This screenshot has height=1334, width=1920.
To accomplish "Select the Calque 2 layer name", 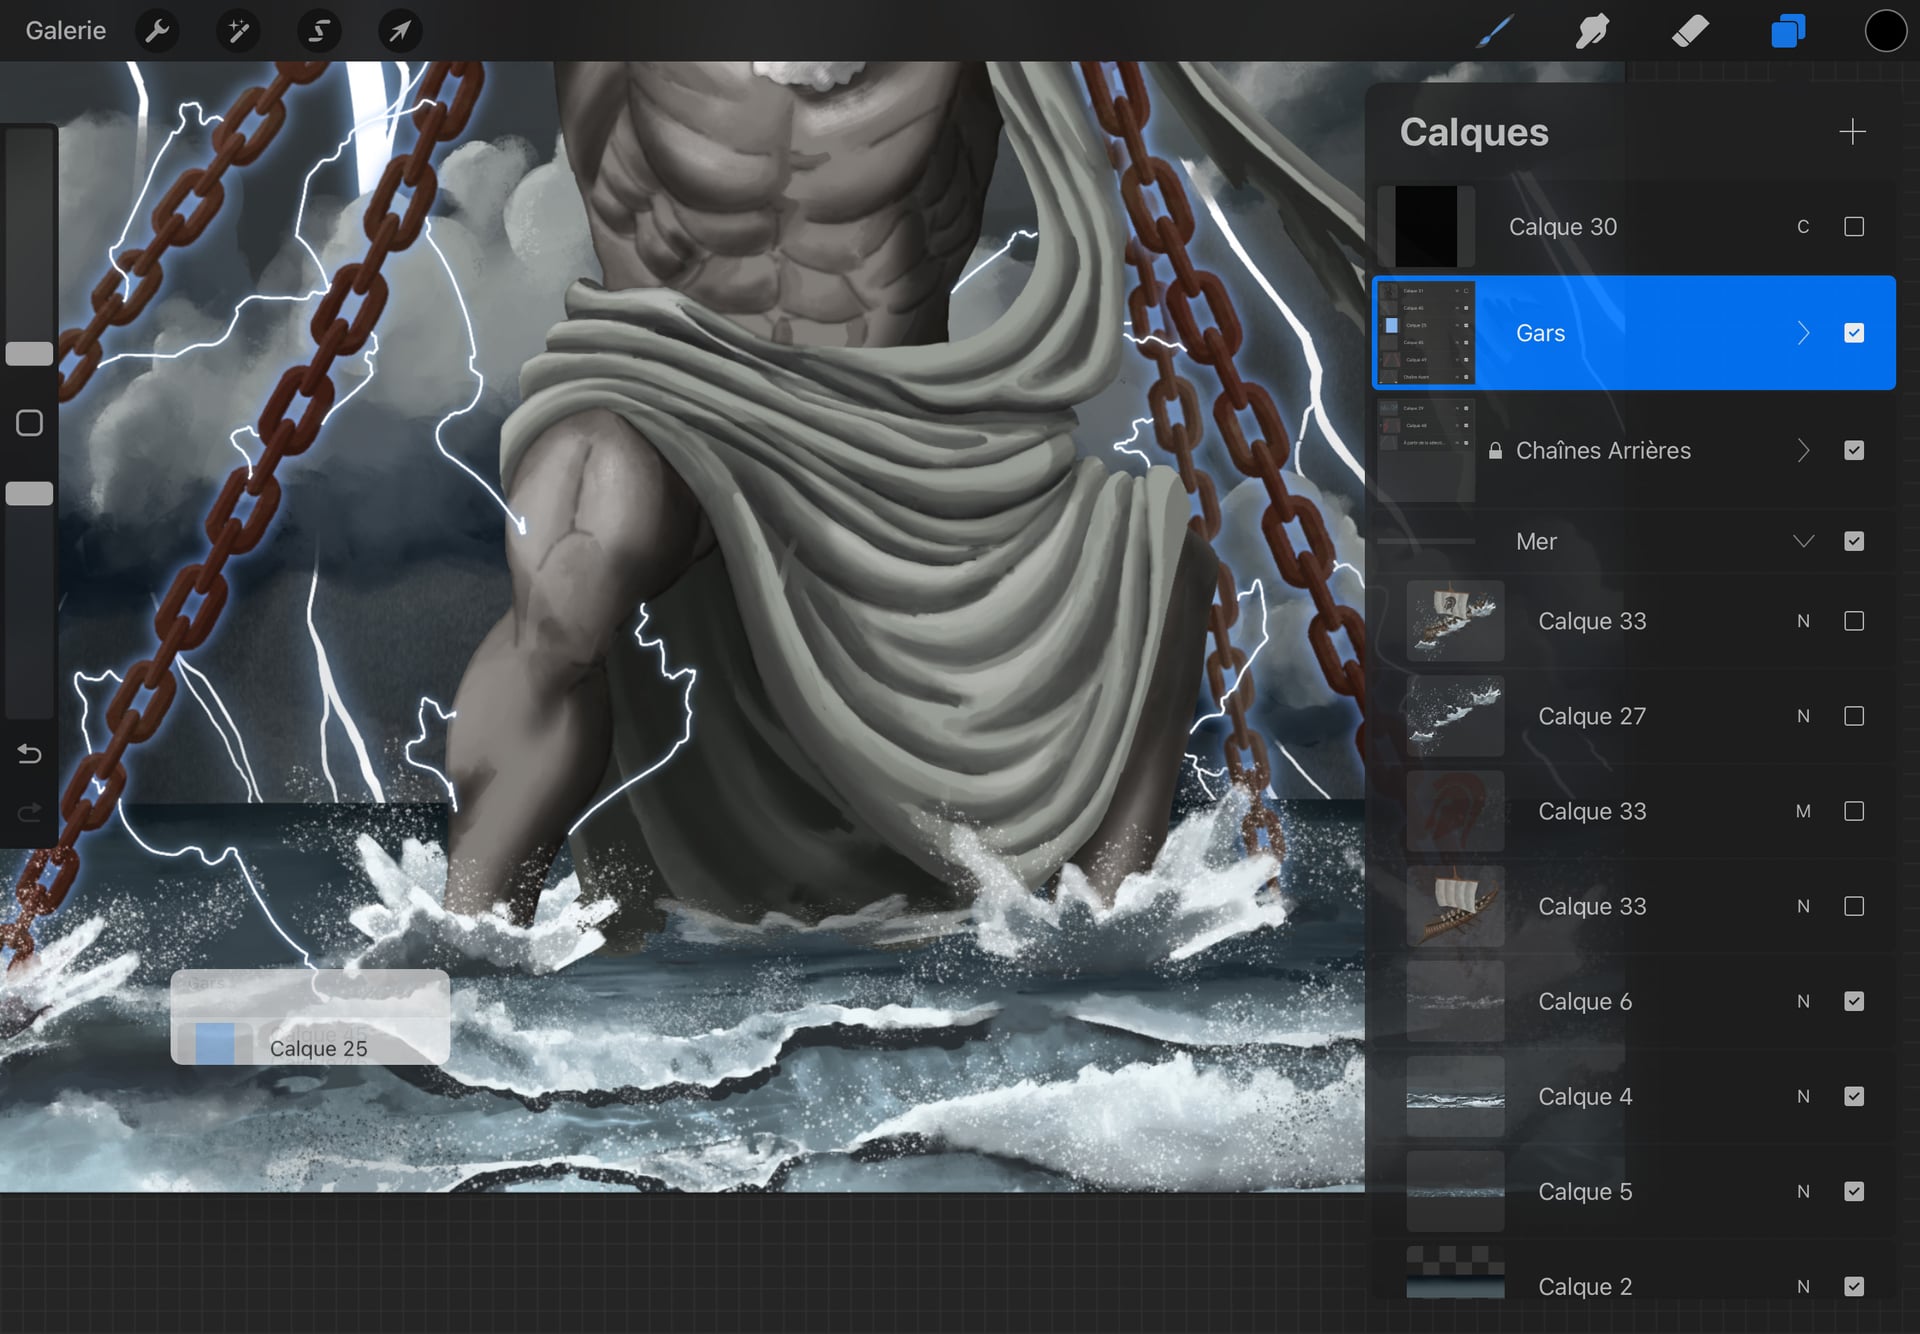I will 1584,1286.
